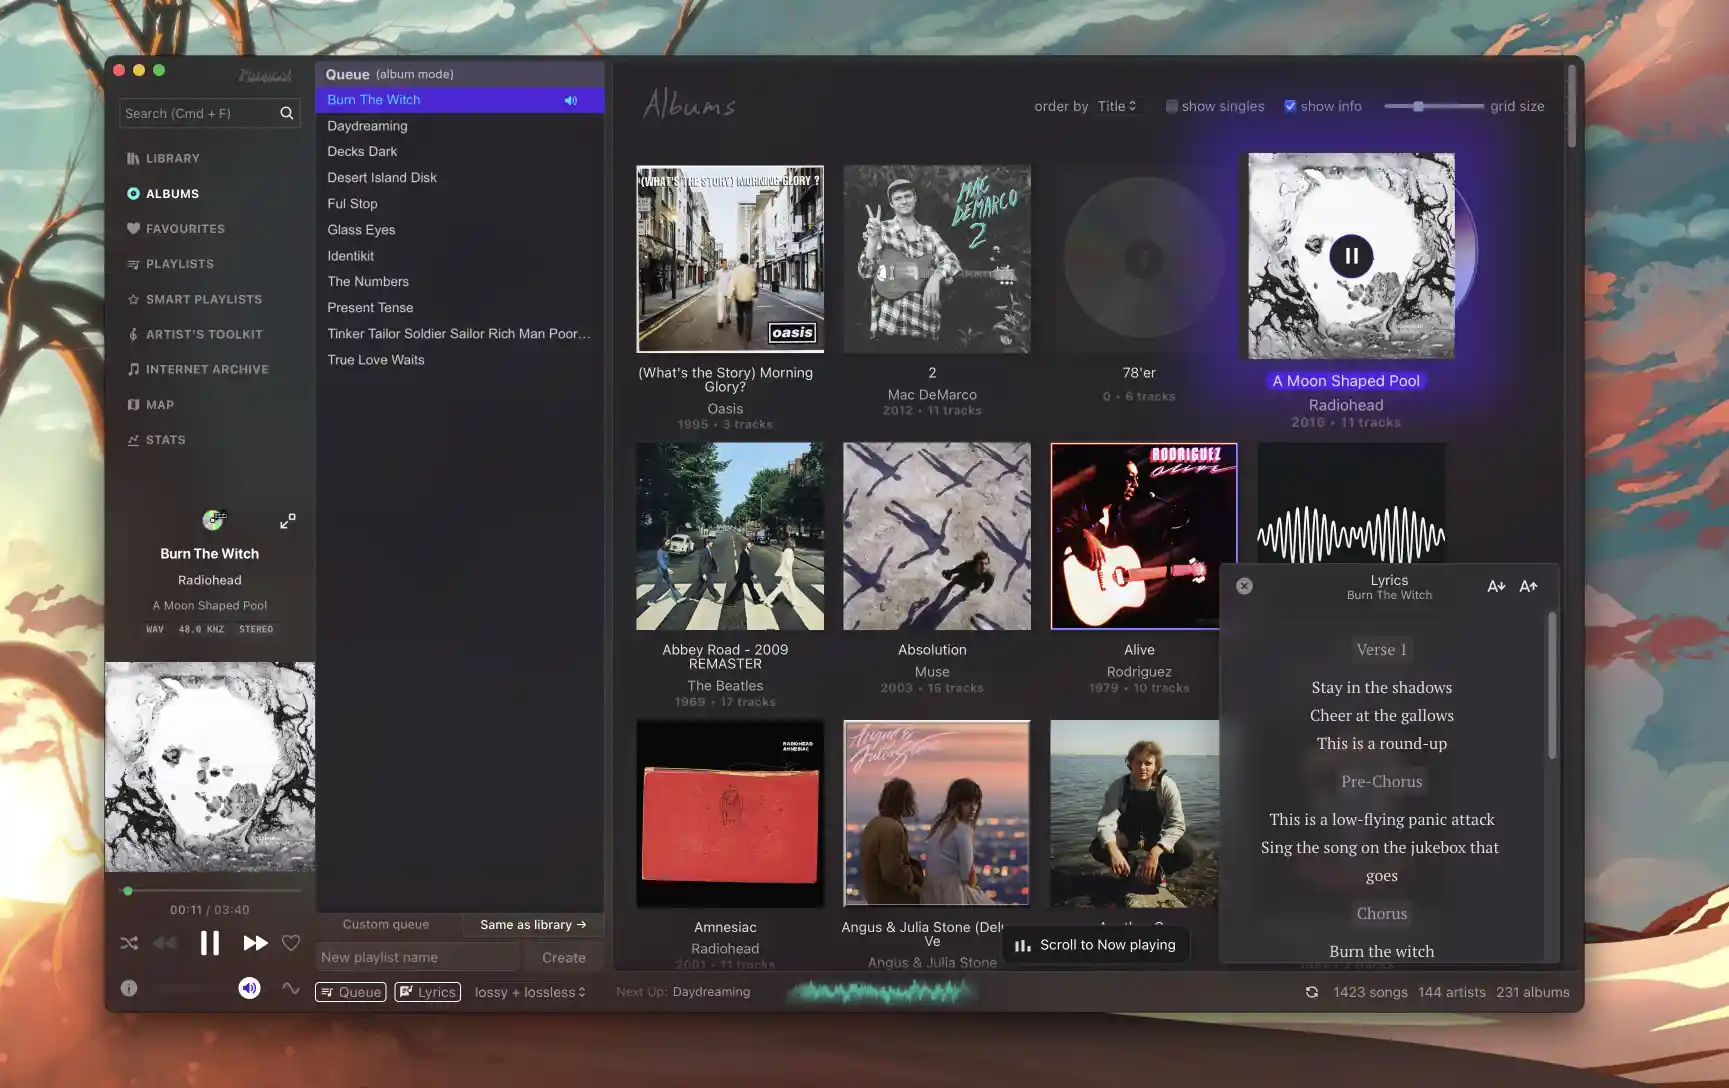The width and height of the screenshot is (1729, 1088).
Task: Enable the show singles checkbox
Action: 1171,106
